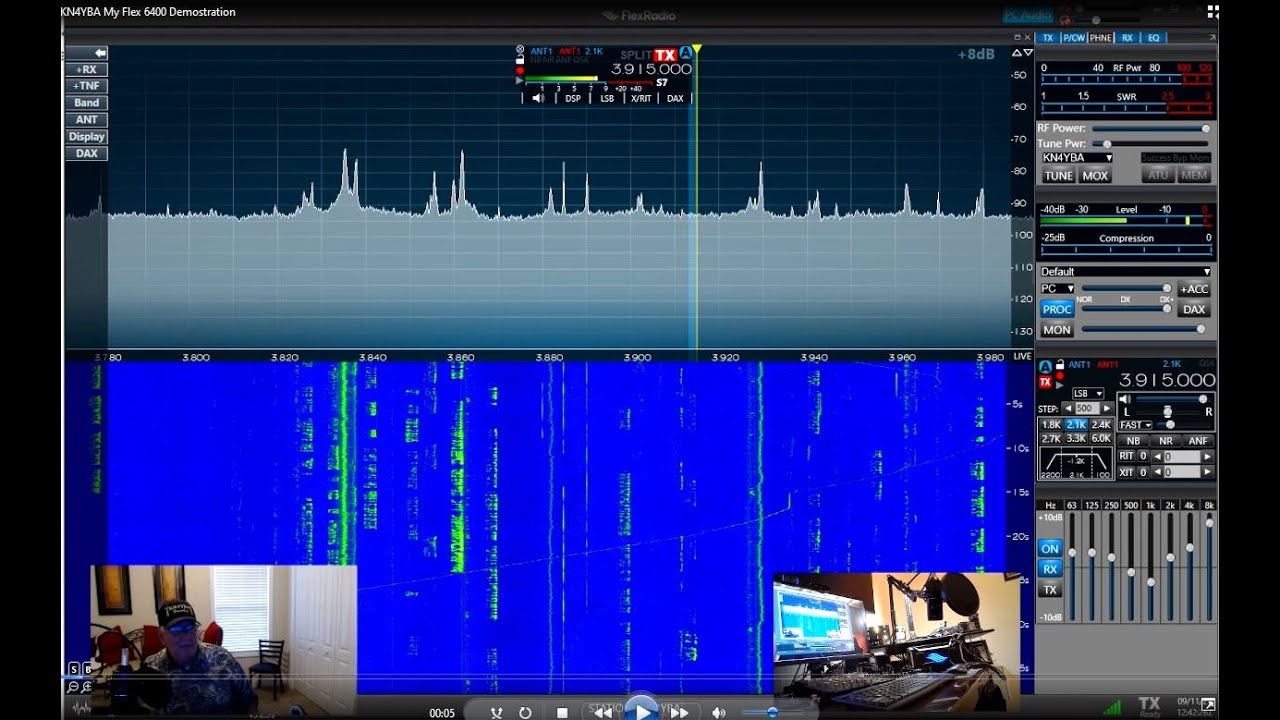This screenshot has height=720, width=1280.
Task: Raise the panadapter scale with the up triangle
Action: 1016,53
